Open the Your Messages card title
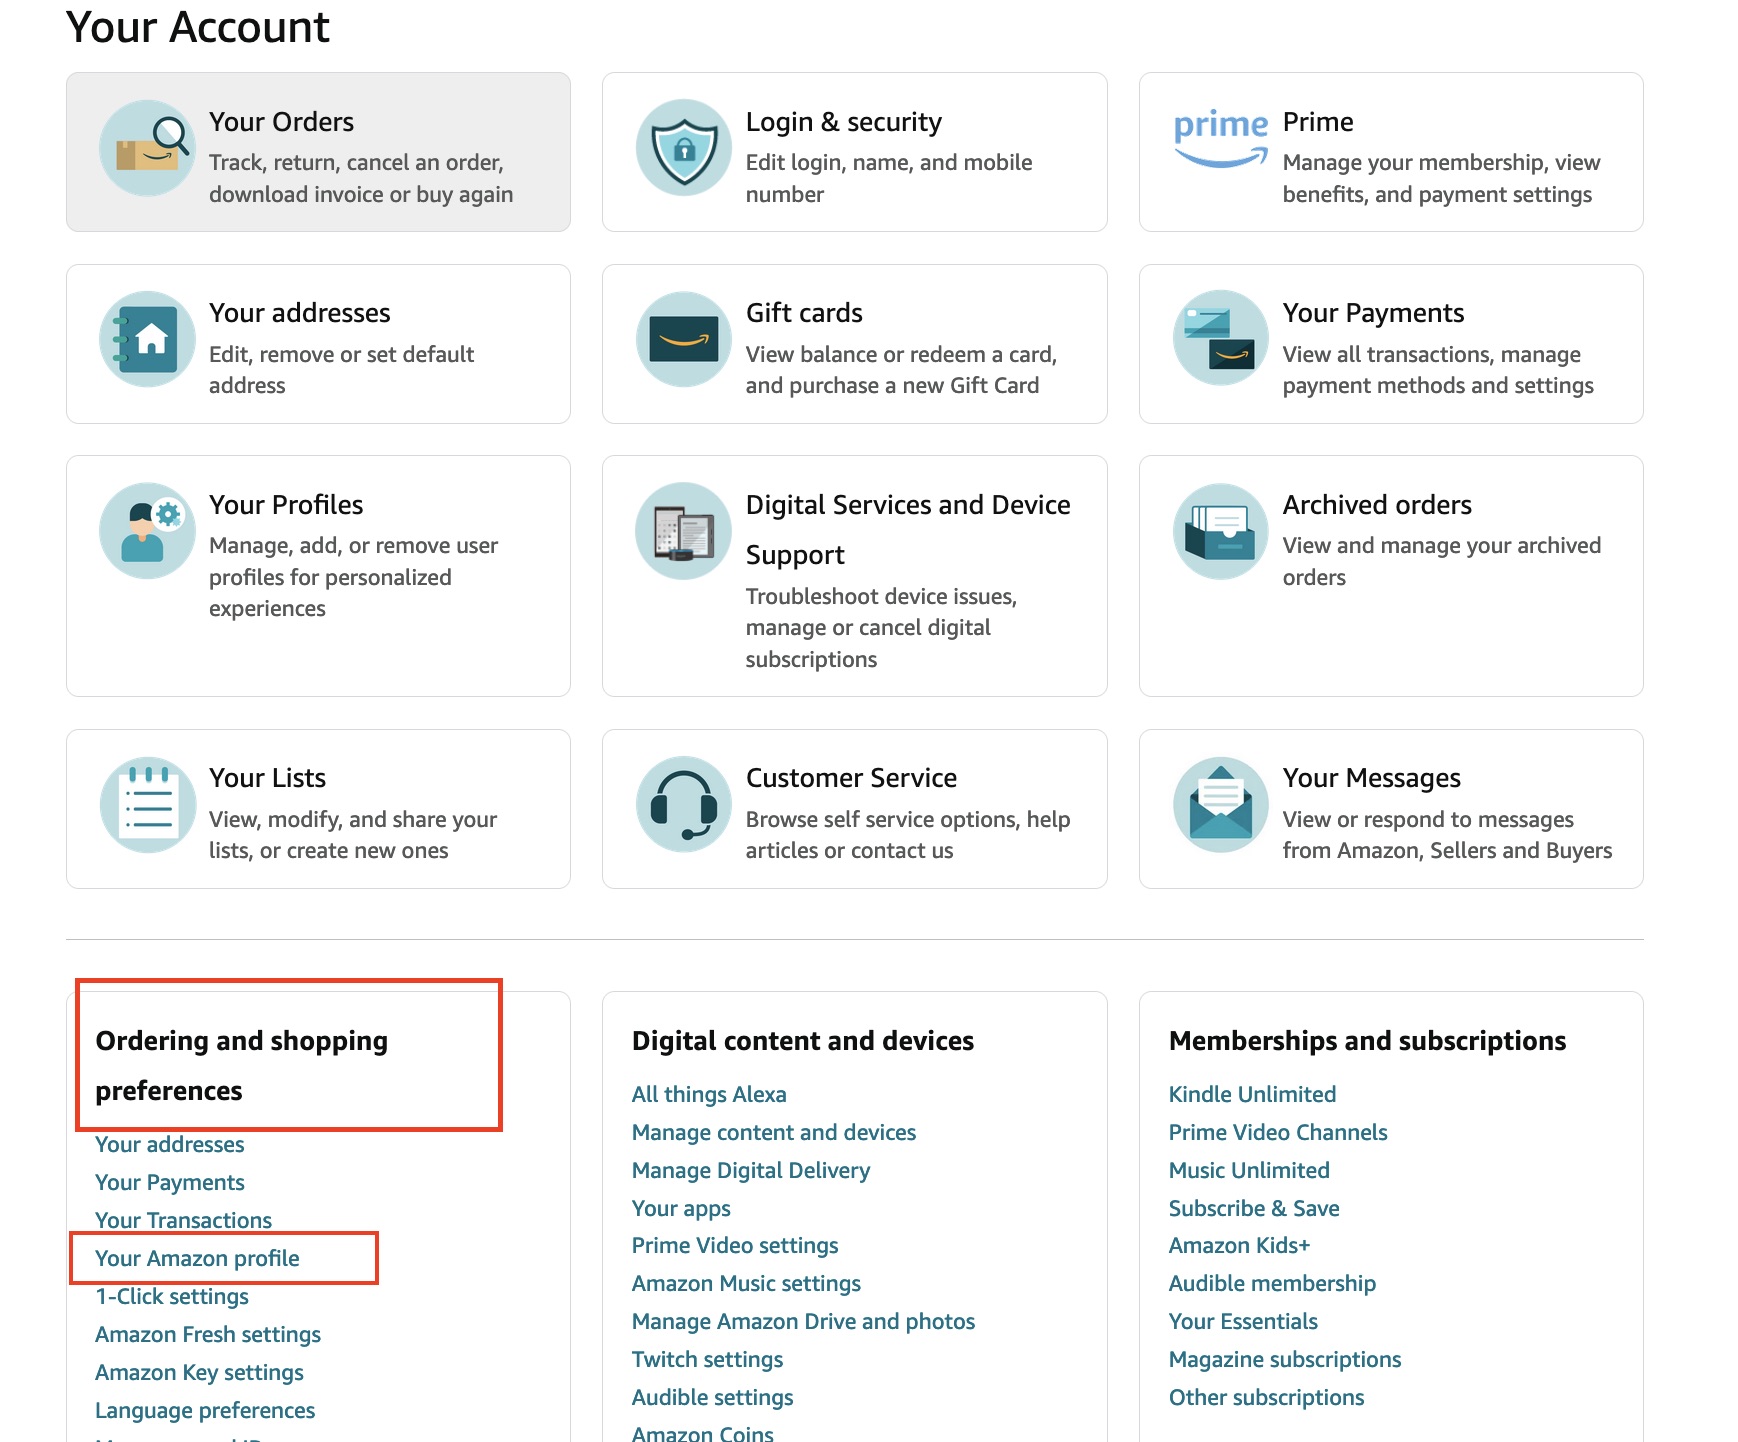The width and height of the screenshot is (1738, 1442). click(x=1371, y=778)
